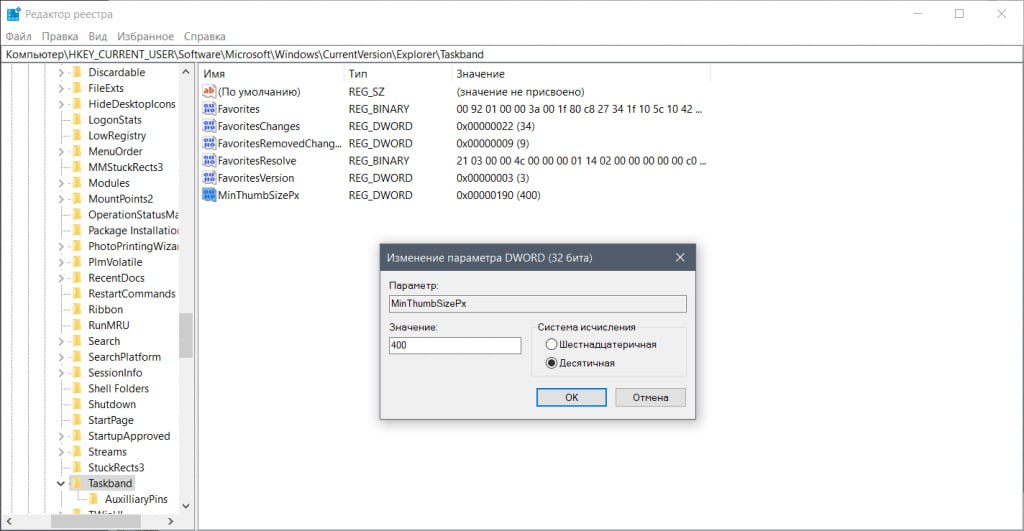Cancel the dialog with Отмена
The width and height of the screenshot is (1024, 531).
click(x=650, y=397)
